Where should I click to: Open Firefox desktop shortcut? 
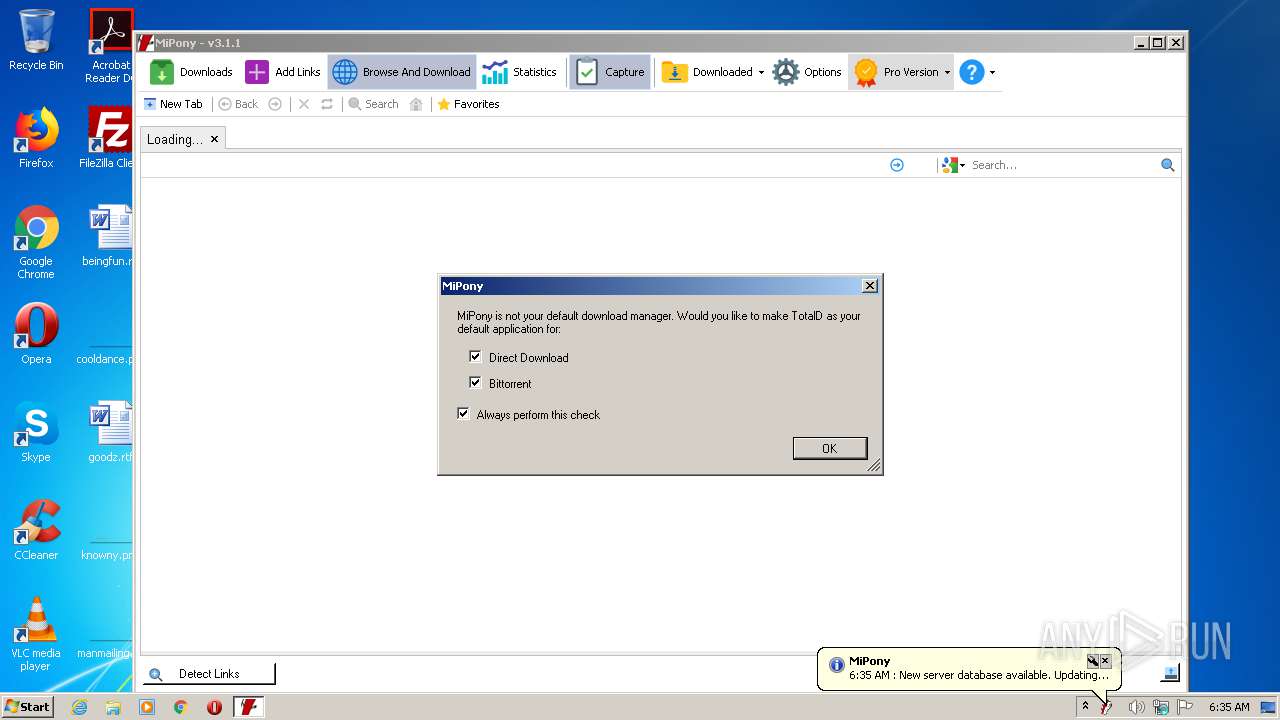[x=36, y=138]
